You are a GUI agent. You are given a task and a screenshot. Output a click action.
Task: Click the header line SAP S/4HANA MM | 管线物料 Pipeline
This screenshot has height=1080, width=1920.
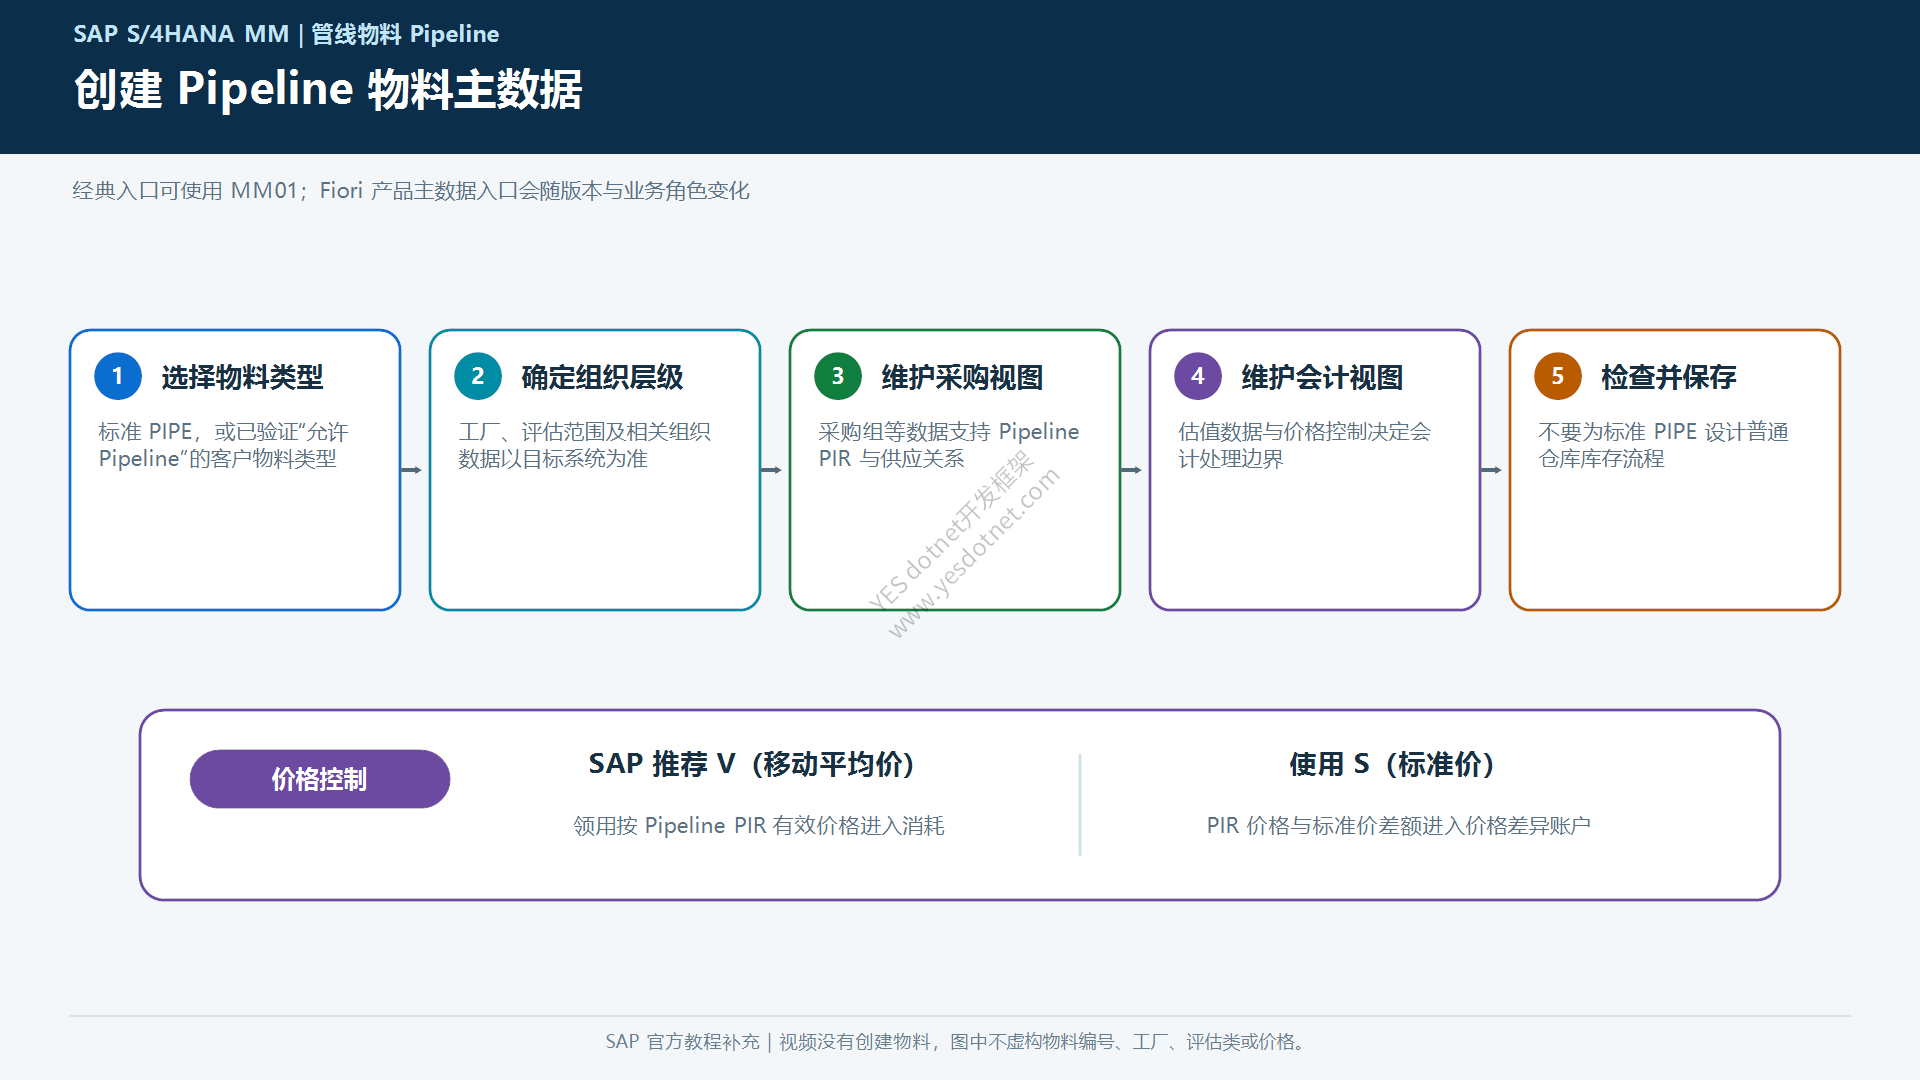pyautogui.click(x=286, y=34)
